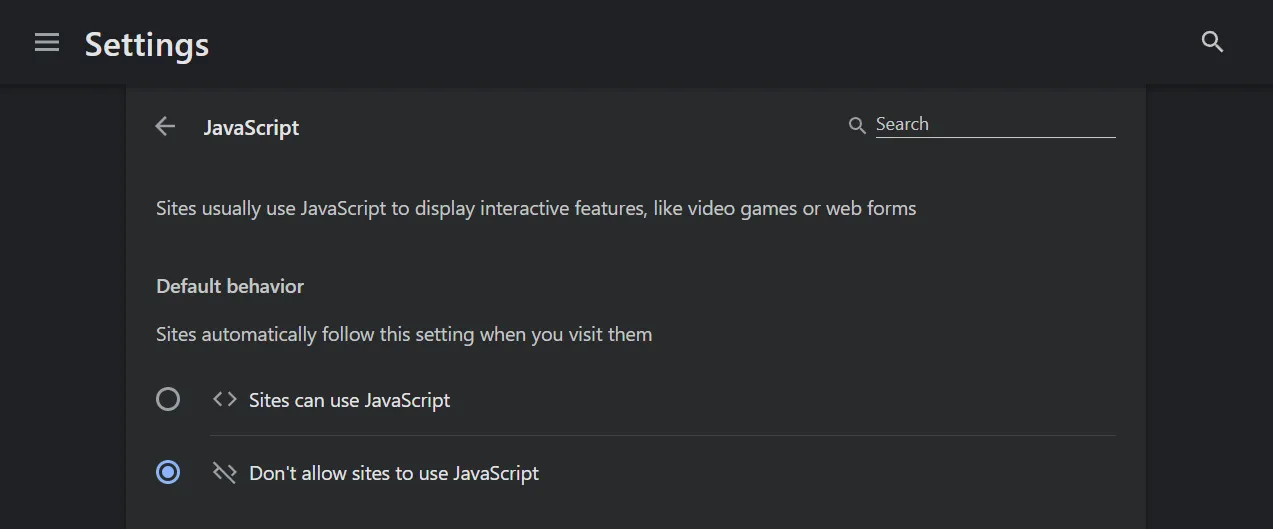Click the "Settings" page title
The height and width of the screenshot is (529, 1273).
point(147,45)
